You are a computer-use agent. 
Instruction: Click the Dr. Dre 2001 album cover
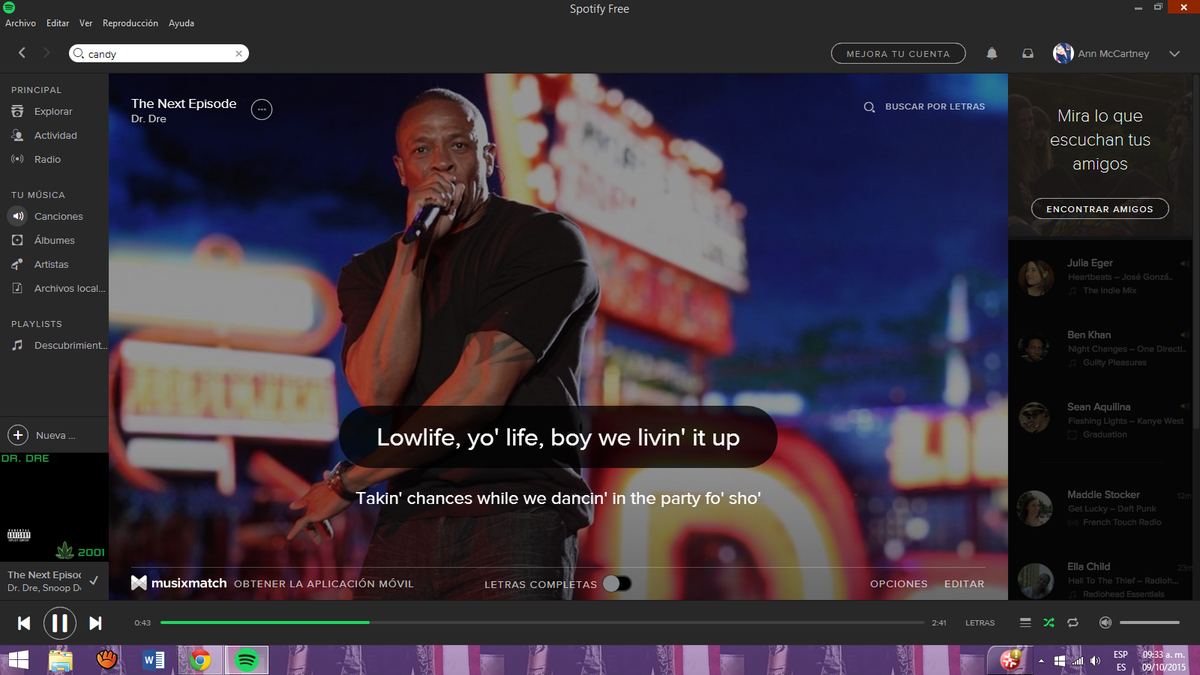point(54,508)
